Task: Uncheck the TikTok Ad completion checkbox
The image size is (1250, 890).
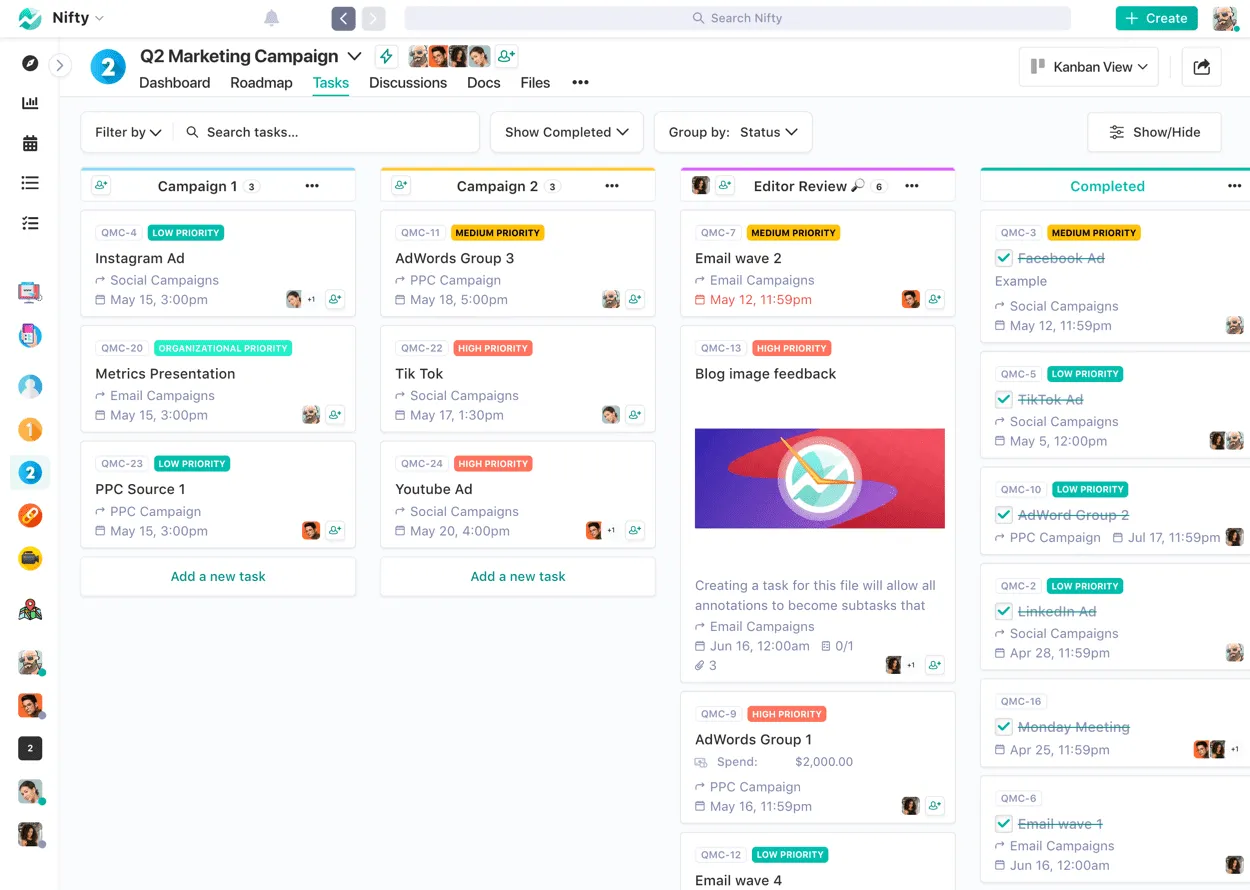Action: coord(1003,399)
